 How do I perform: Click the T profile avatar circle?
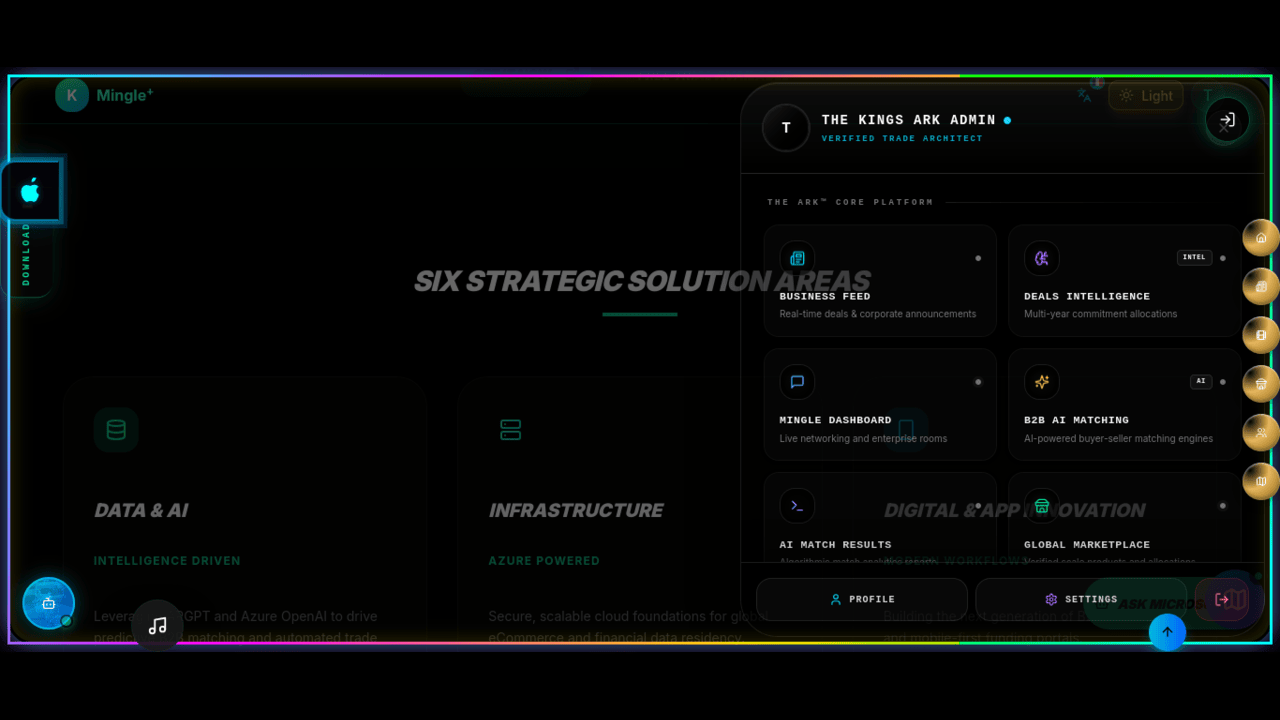click(786, 128)
